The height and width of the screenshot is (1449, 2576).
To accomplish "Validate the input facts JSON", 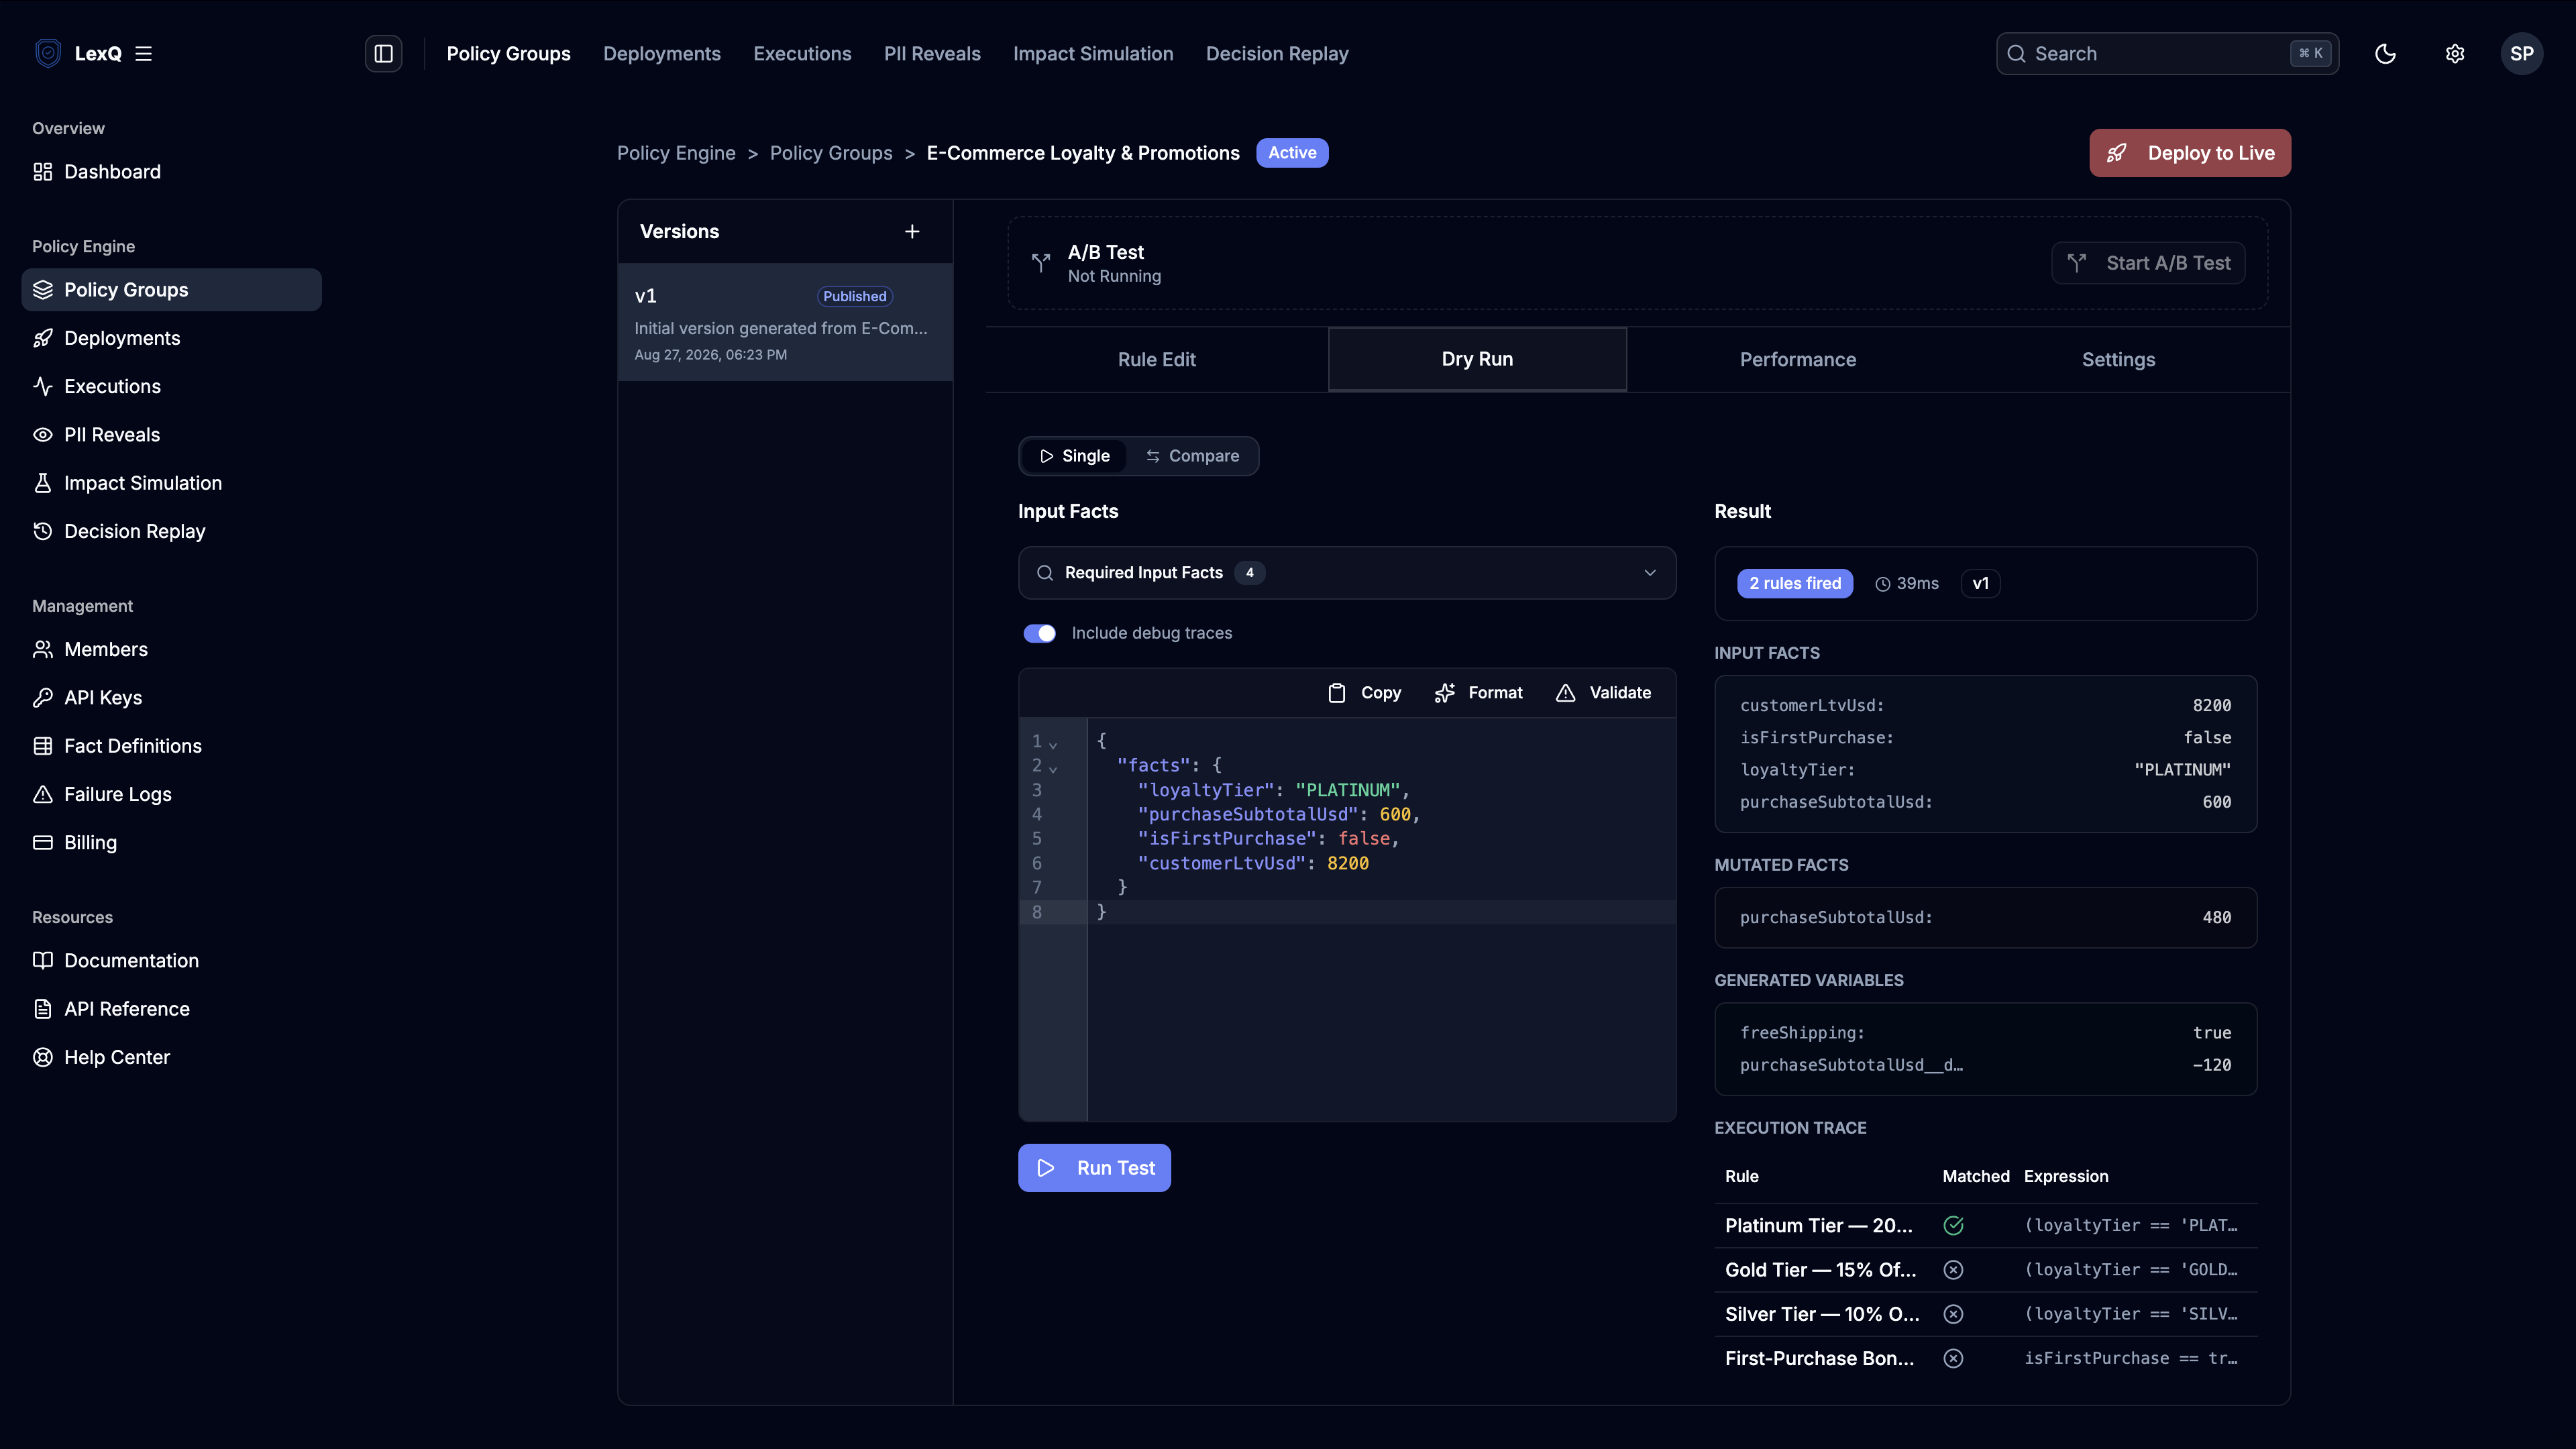I will (x=1603, y=693).
